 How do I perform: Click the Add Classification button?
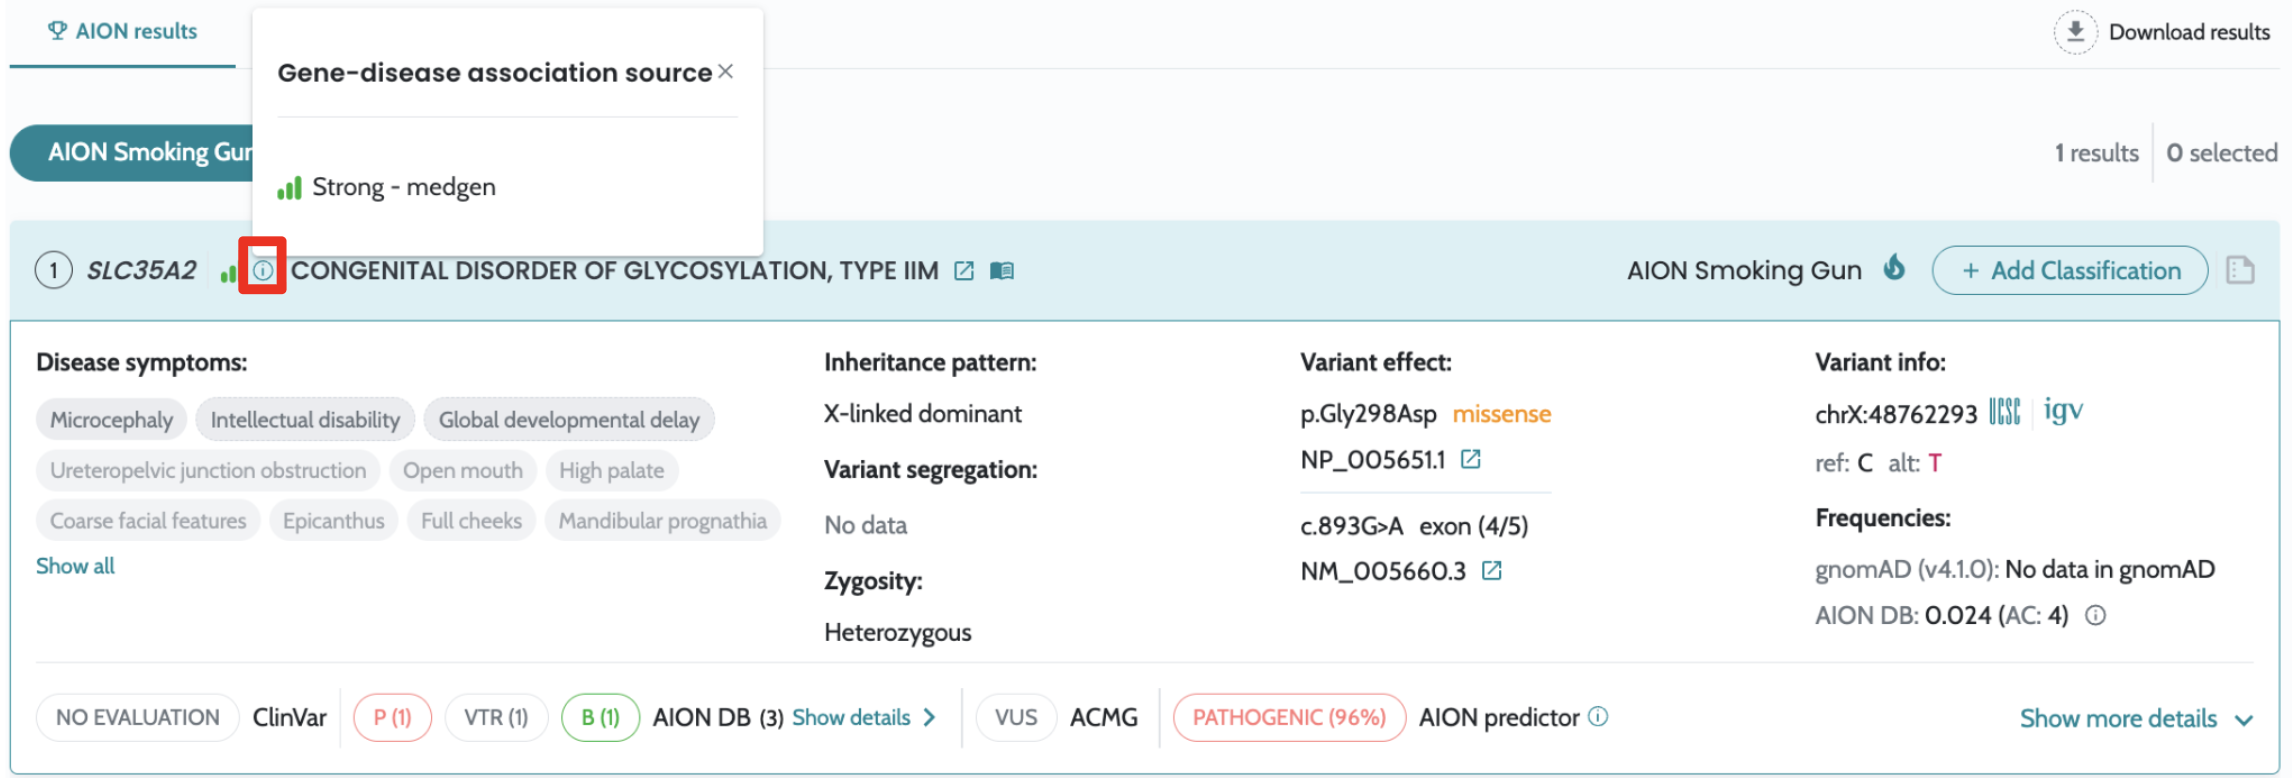[2069, 270]
